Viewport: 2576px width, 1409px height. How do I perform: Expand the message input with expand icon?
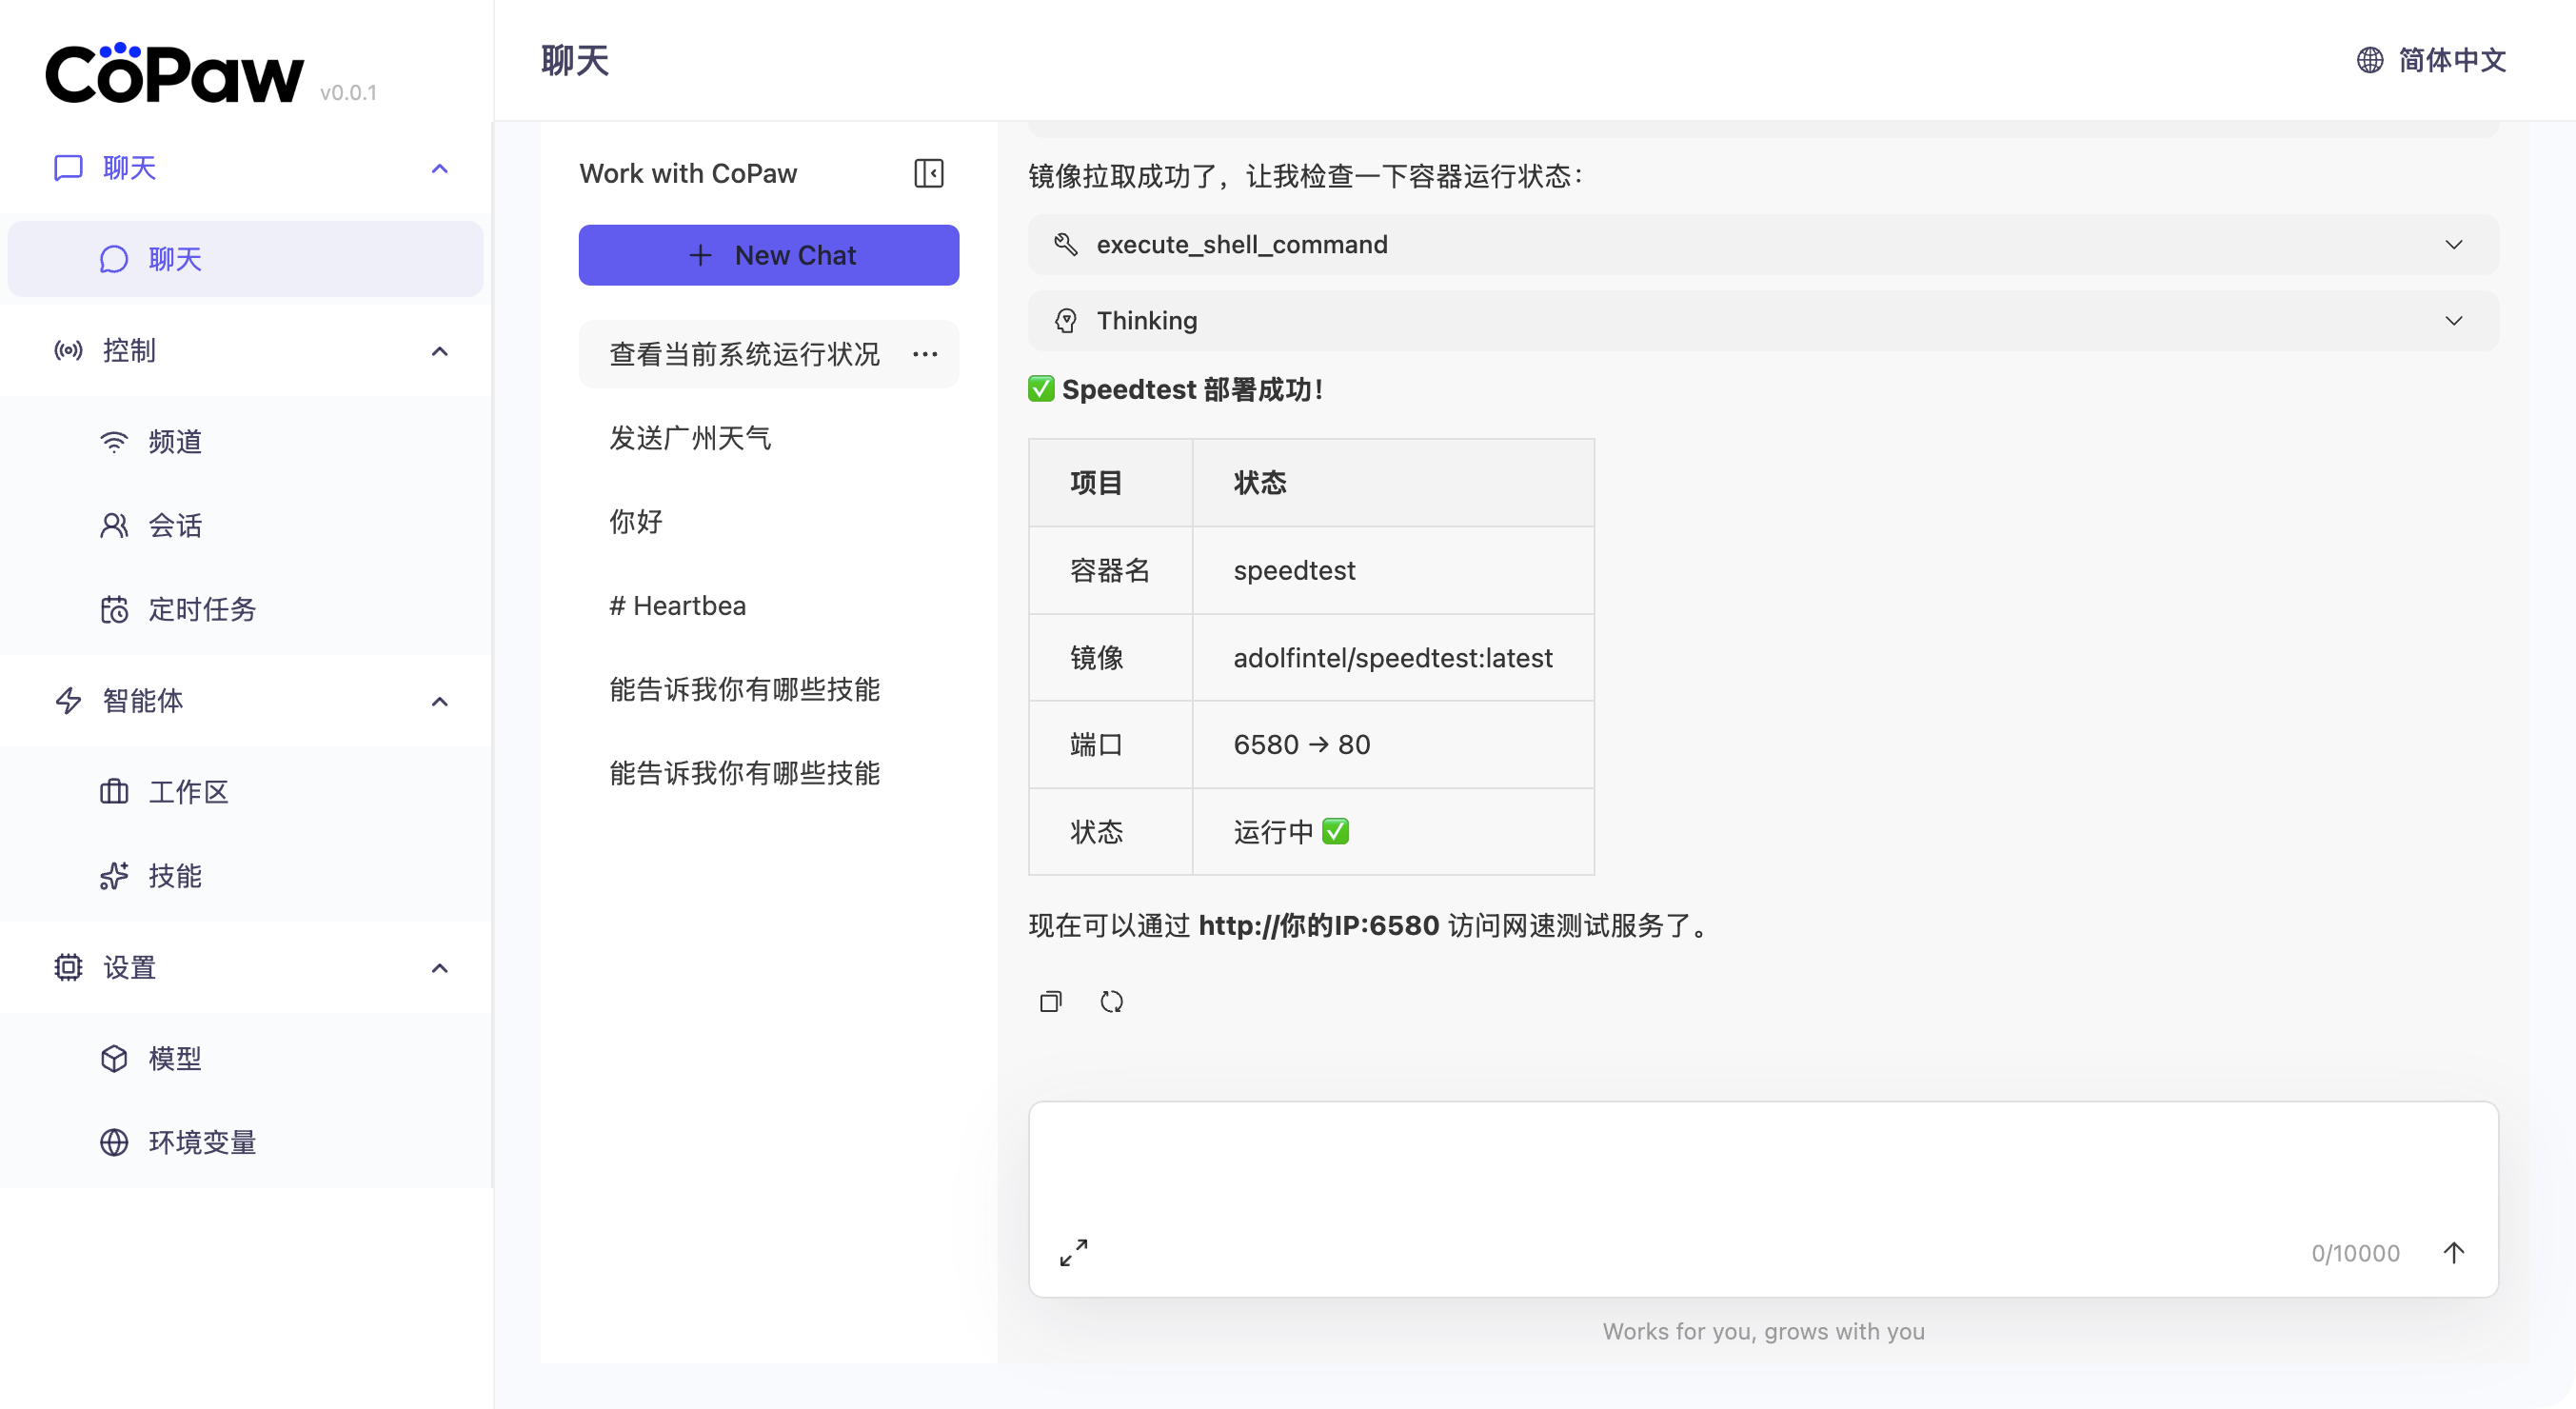point(1073,1252)
